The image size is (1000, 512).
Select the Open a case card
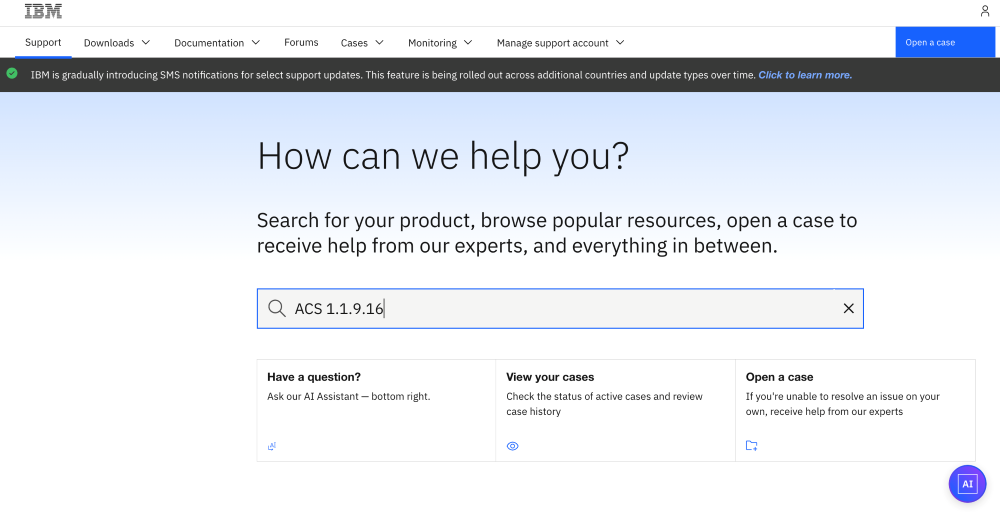(x=855, y=410)
